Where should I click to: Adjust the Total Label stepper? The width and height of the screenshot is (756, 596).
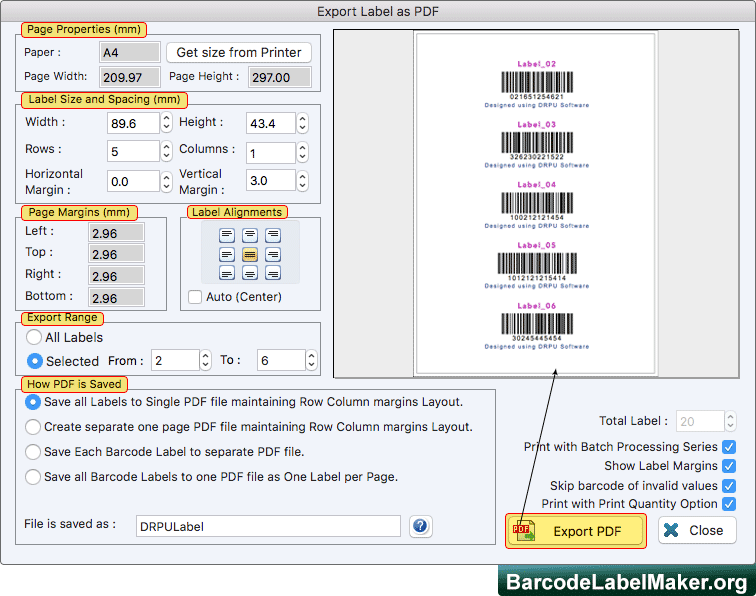point(730,421)
